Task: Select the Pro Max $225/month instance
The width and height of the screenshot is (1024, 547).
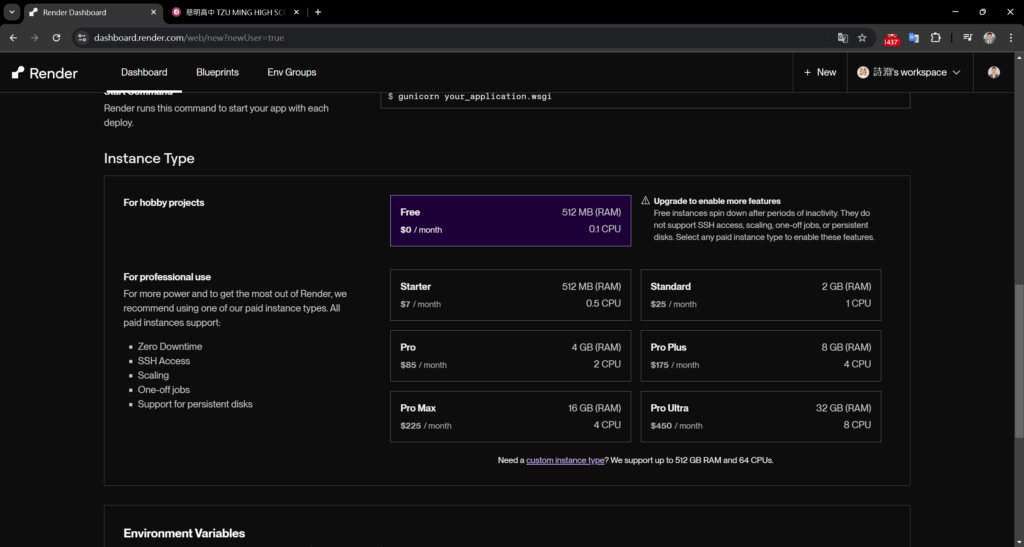Action: pyautogui.click(x=511, y=416)
